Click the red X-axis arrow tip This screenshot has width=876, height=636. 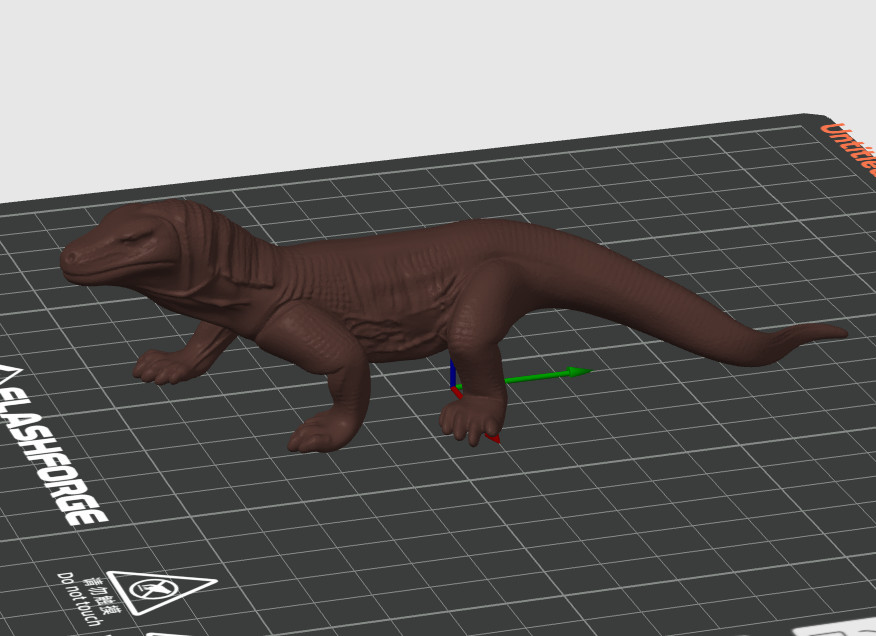click(x=494, y=438)
